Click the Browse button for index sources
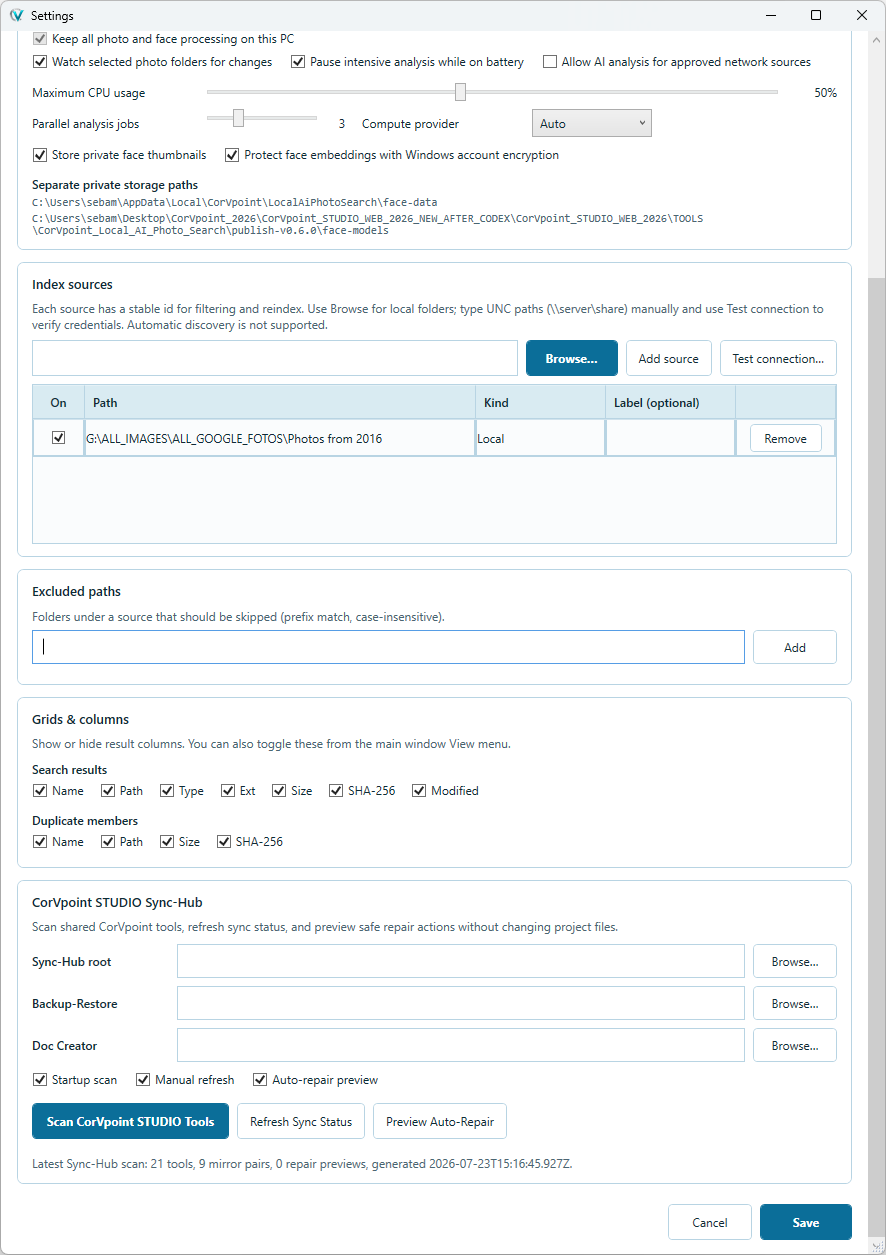The height and width of the screenshot is (1255, 886). pyautogui.click(x=572, y=358)
